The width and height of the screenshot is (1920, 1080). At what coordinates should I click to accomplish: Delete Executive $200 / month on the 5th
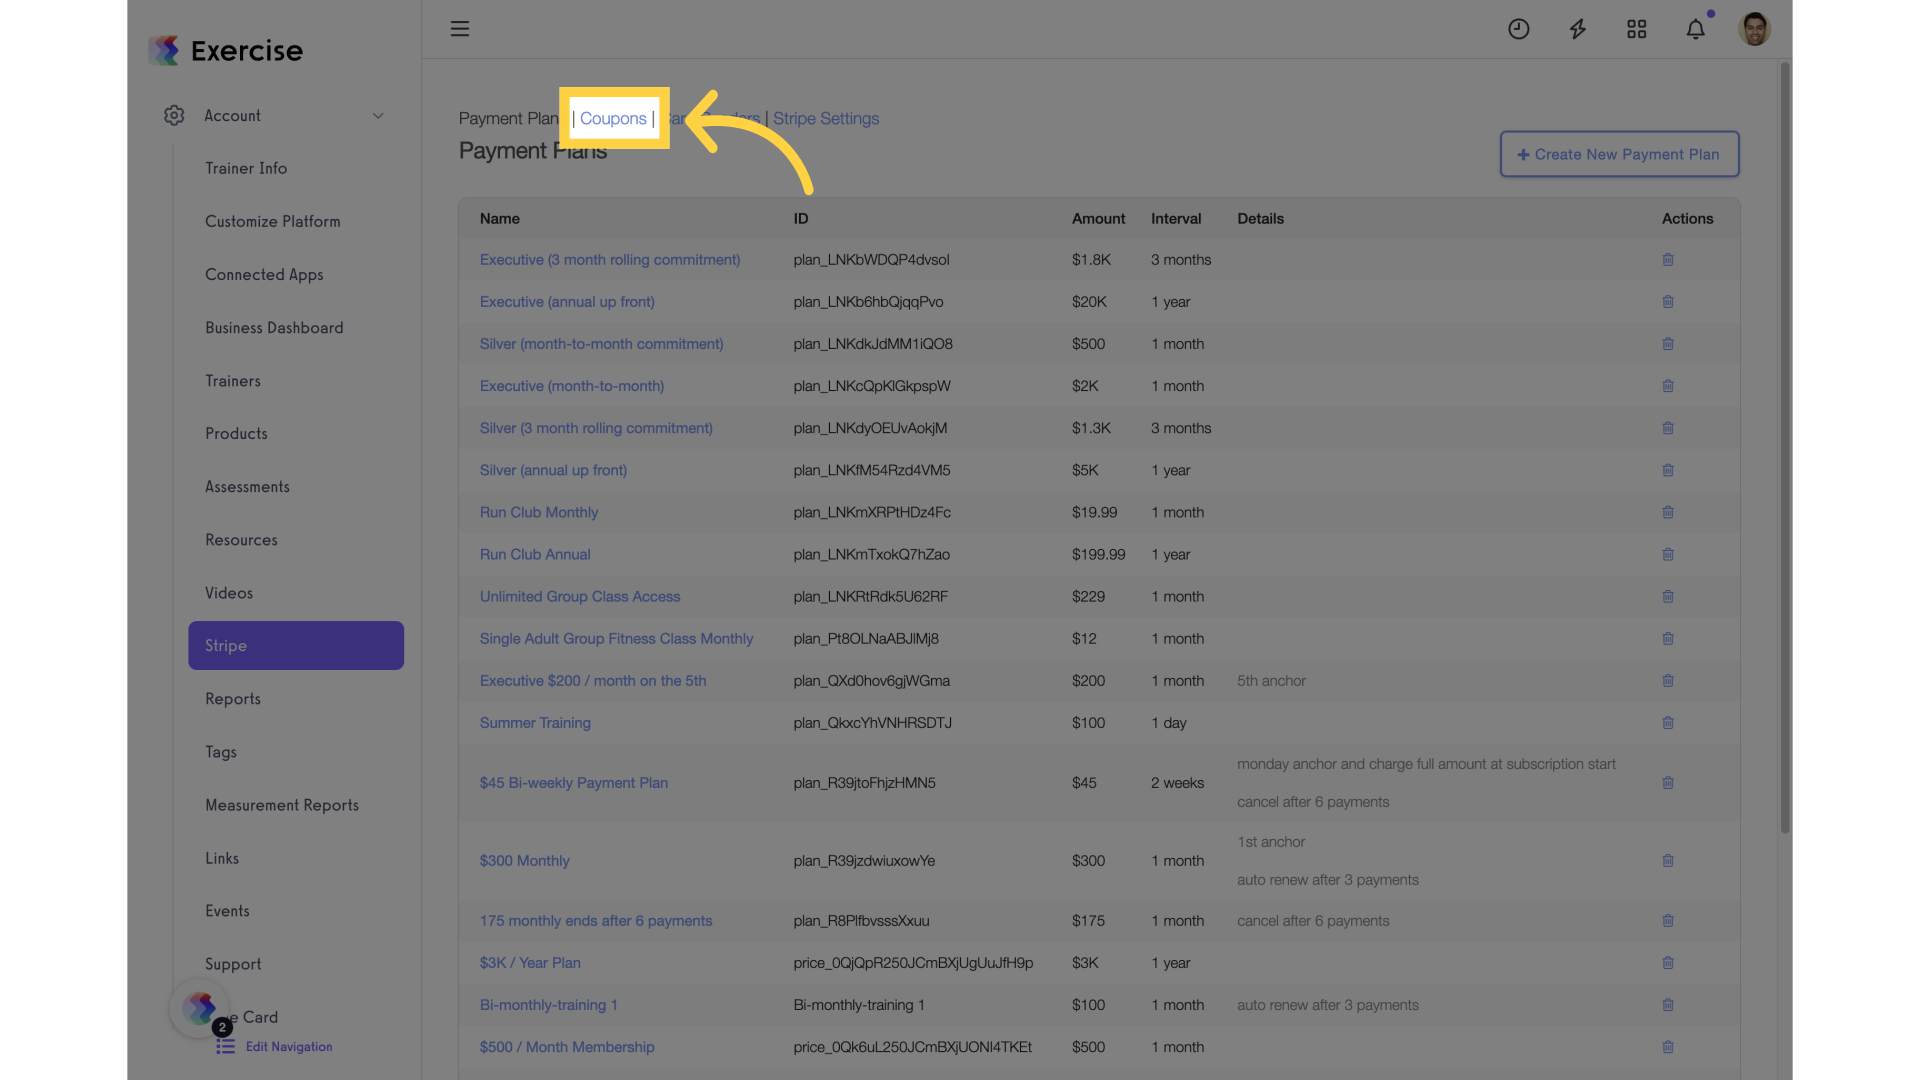[1667, 681]
